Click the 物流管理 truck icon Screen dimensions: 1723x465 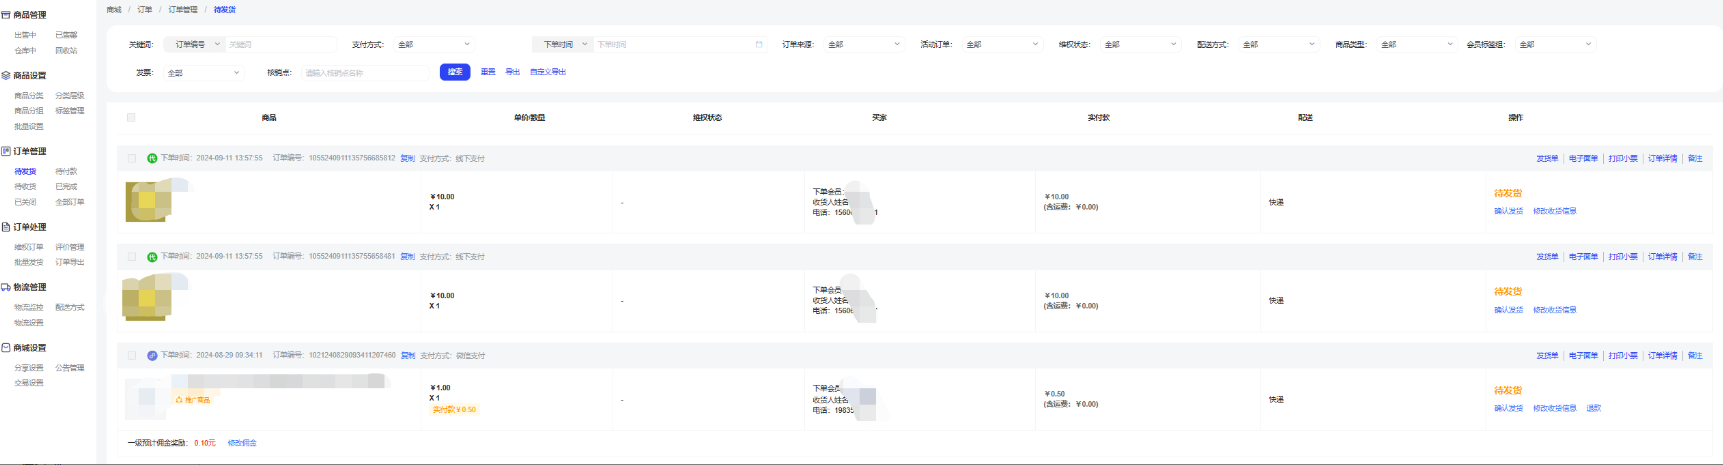[6, 287]
